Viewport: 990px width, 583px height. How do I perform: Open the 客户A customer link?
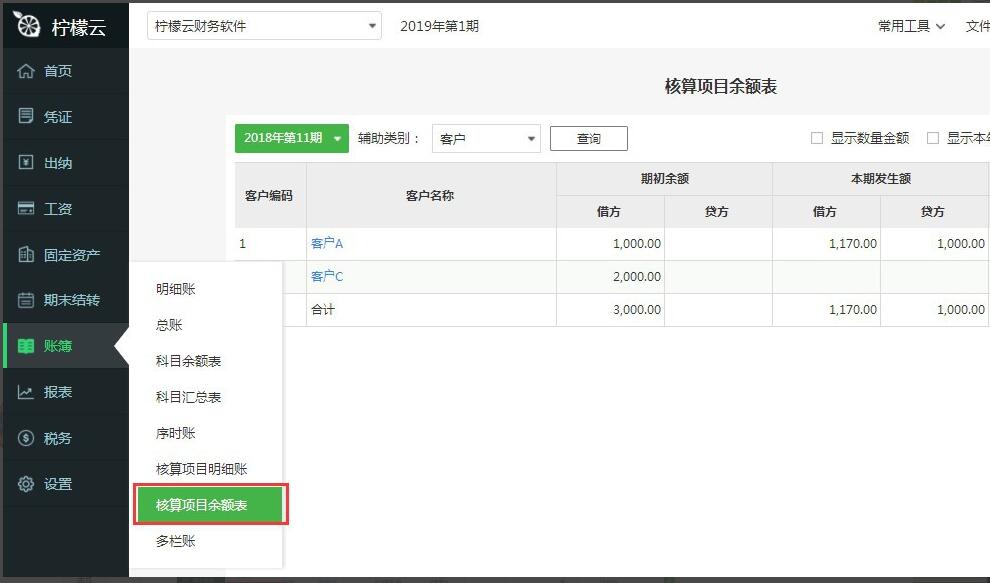click(x=327, y=243)
